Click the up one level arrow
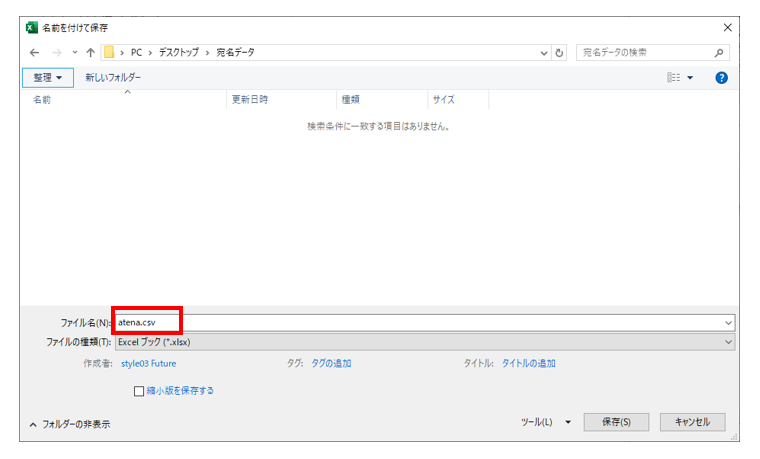Screen dimensions: 760x459 click(91, 53)
